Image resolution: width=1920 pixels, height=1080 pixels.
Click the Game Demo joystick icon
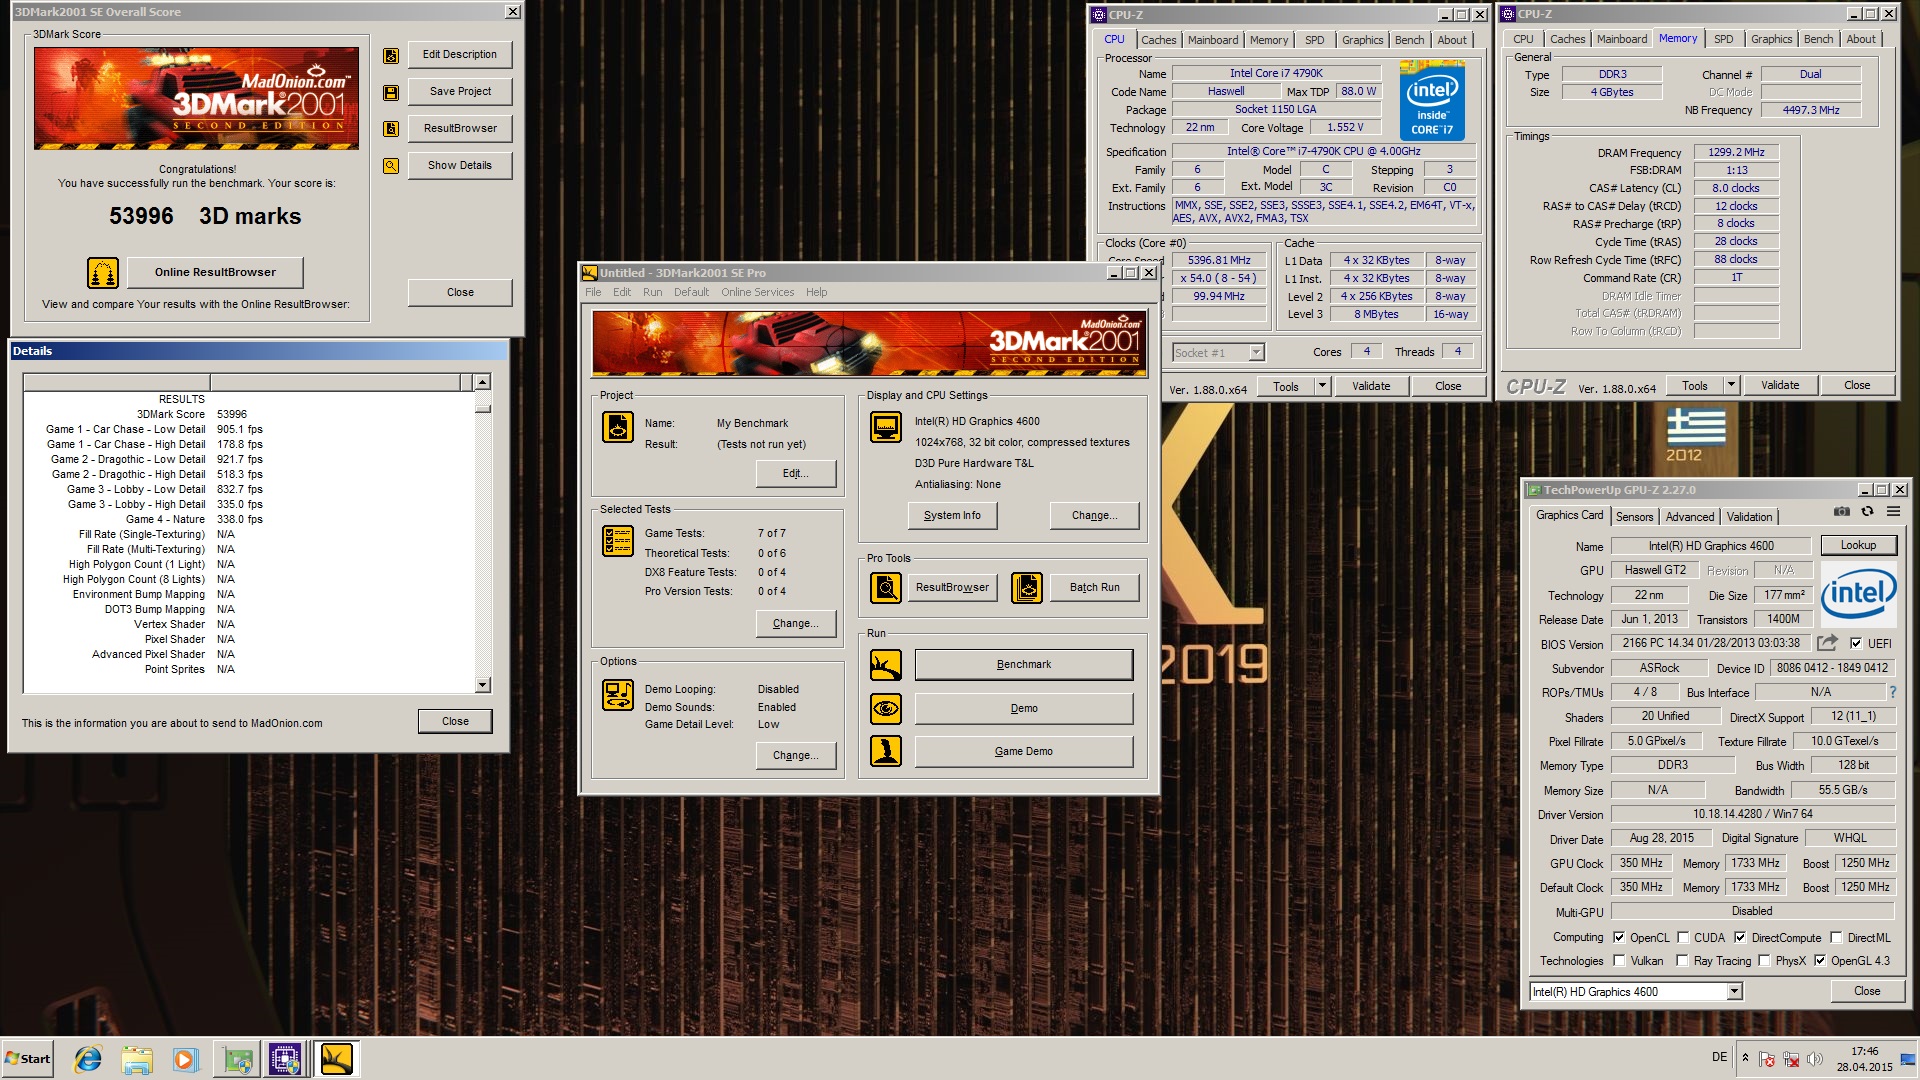point(886,751)
